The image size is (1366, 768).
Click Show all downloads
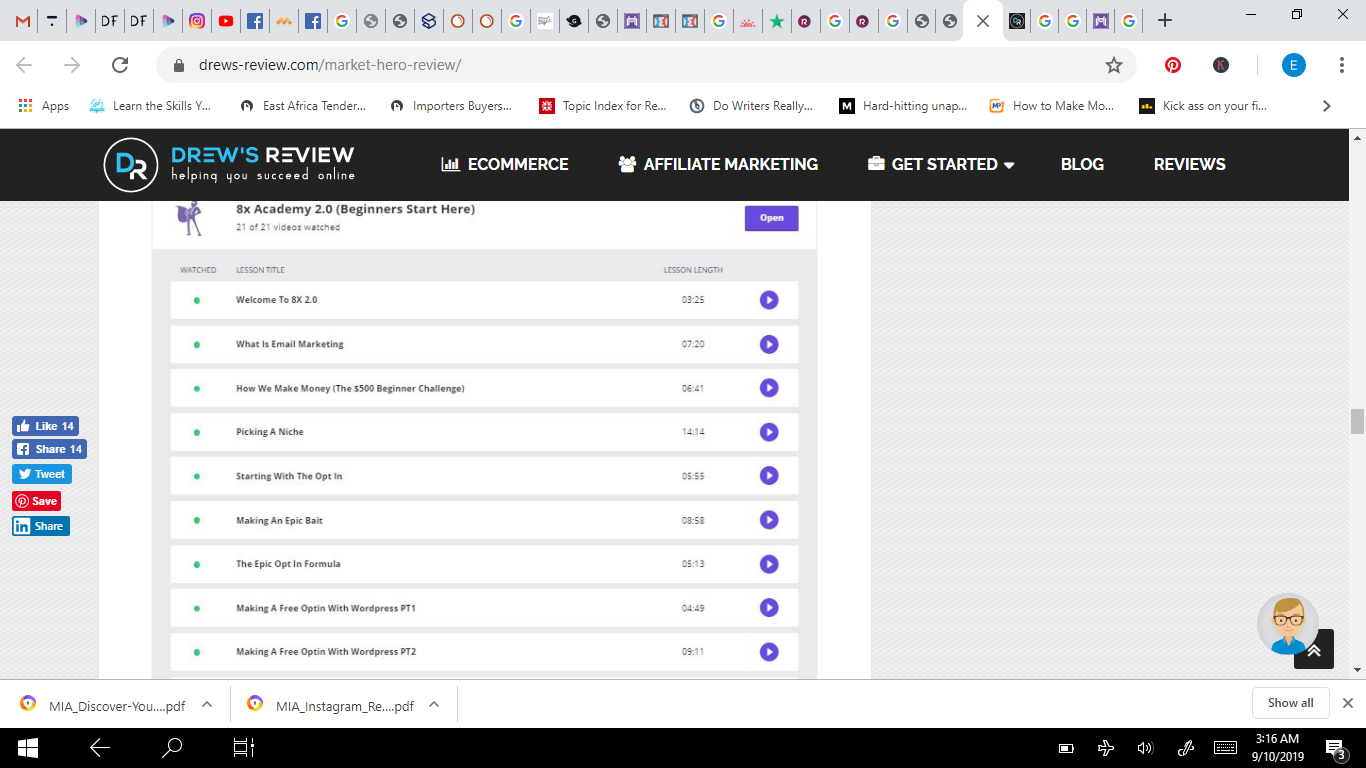(x=1290, y=703)
